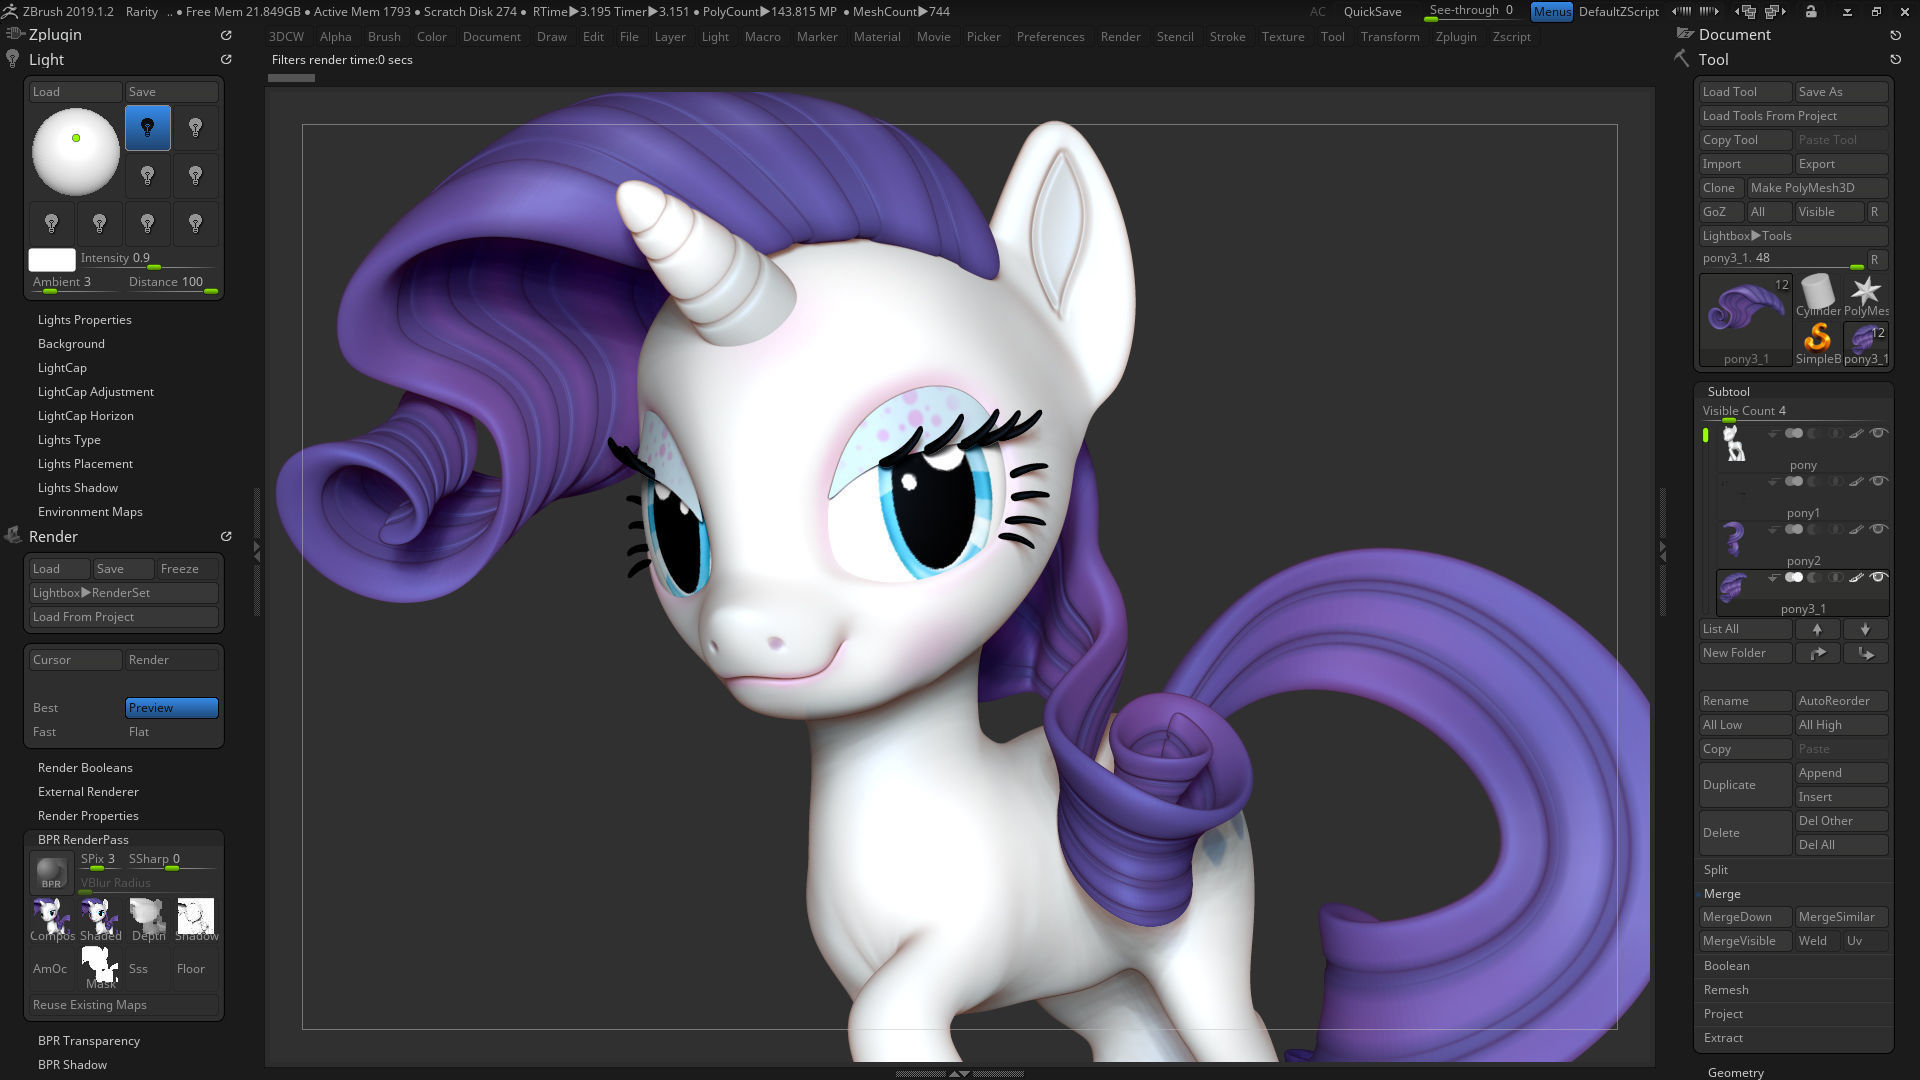Move subtool down with the down arrow
Screen dimensions: 1920x1080
coord(1865,629)
